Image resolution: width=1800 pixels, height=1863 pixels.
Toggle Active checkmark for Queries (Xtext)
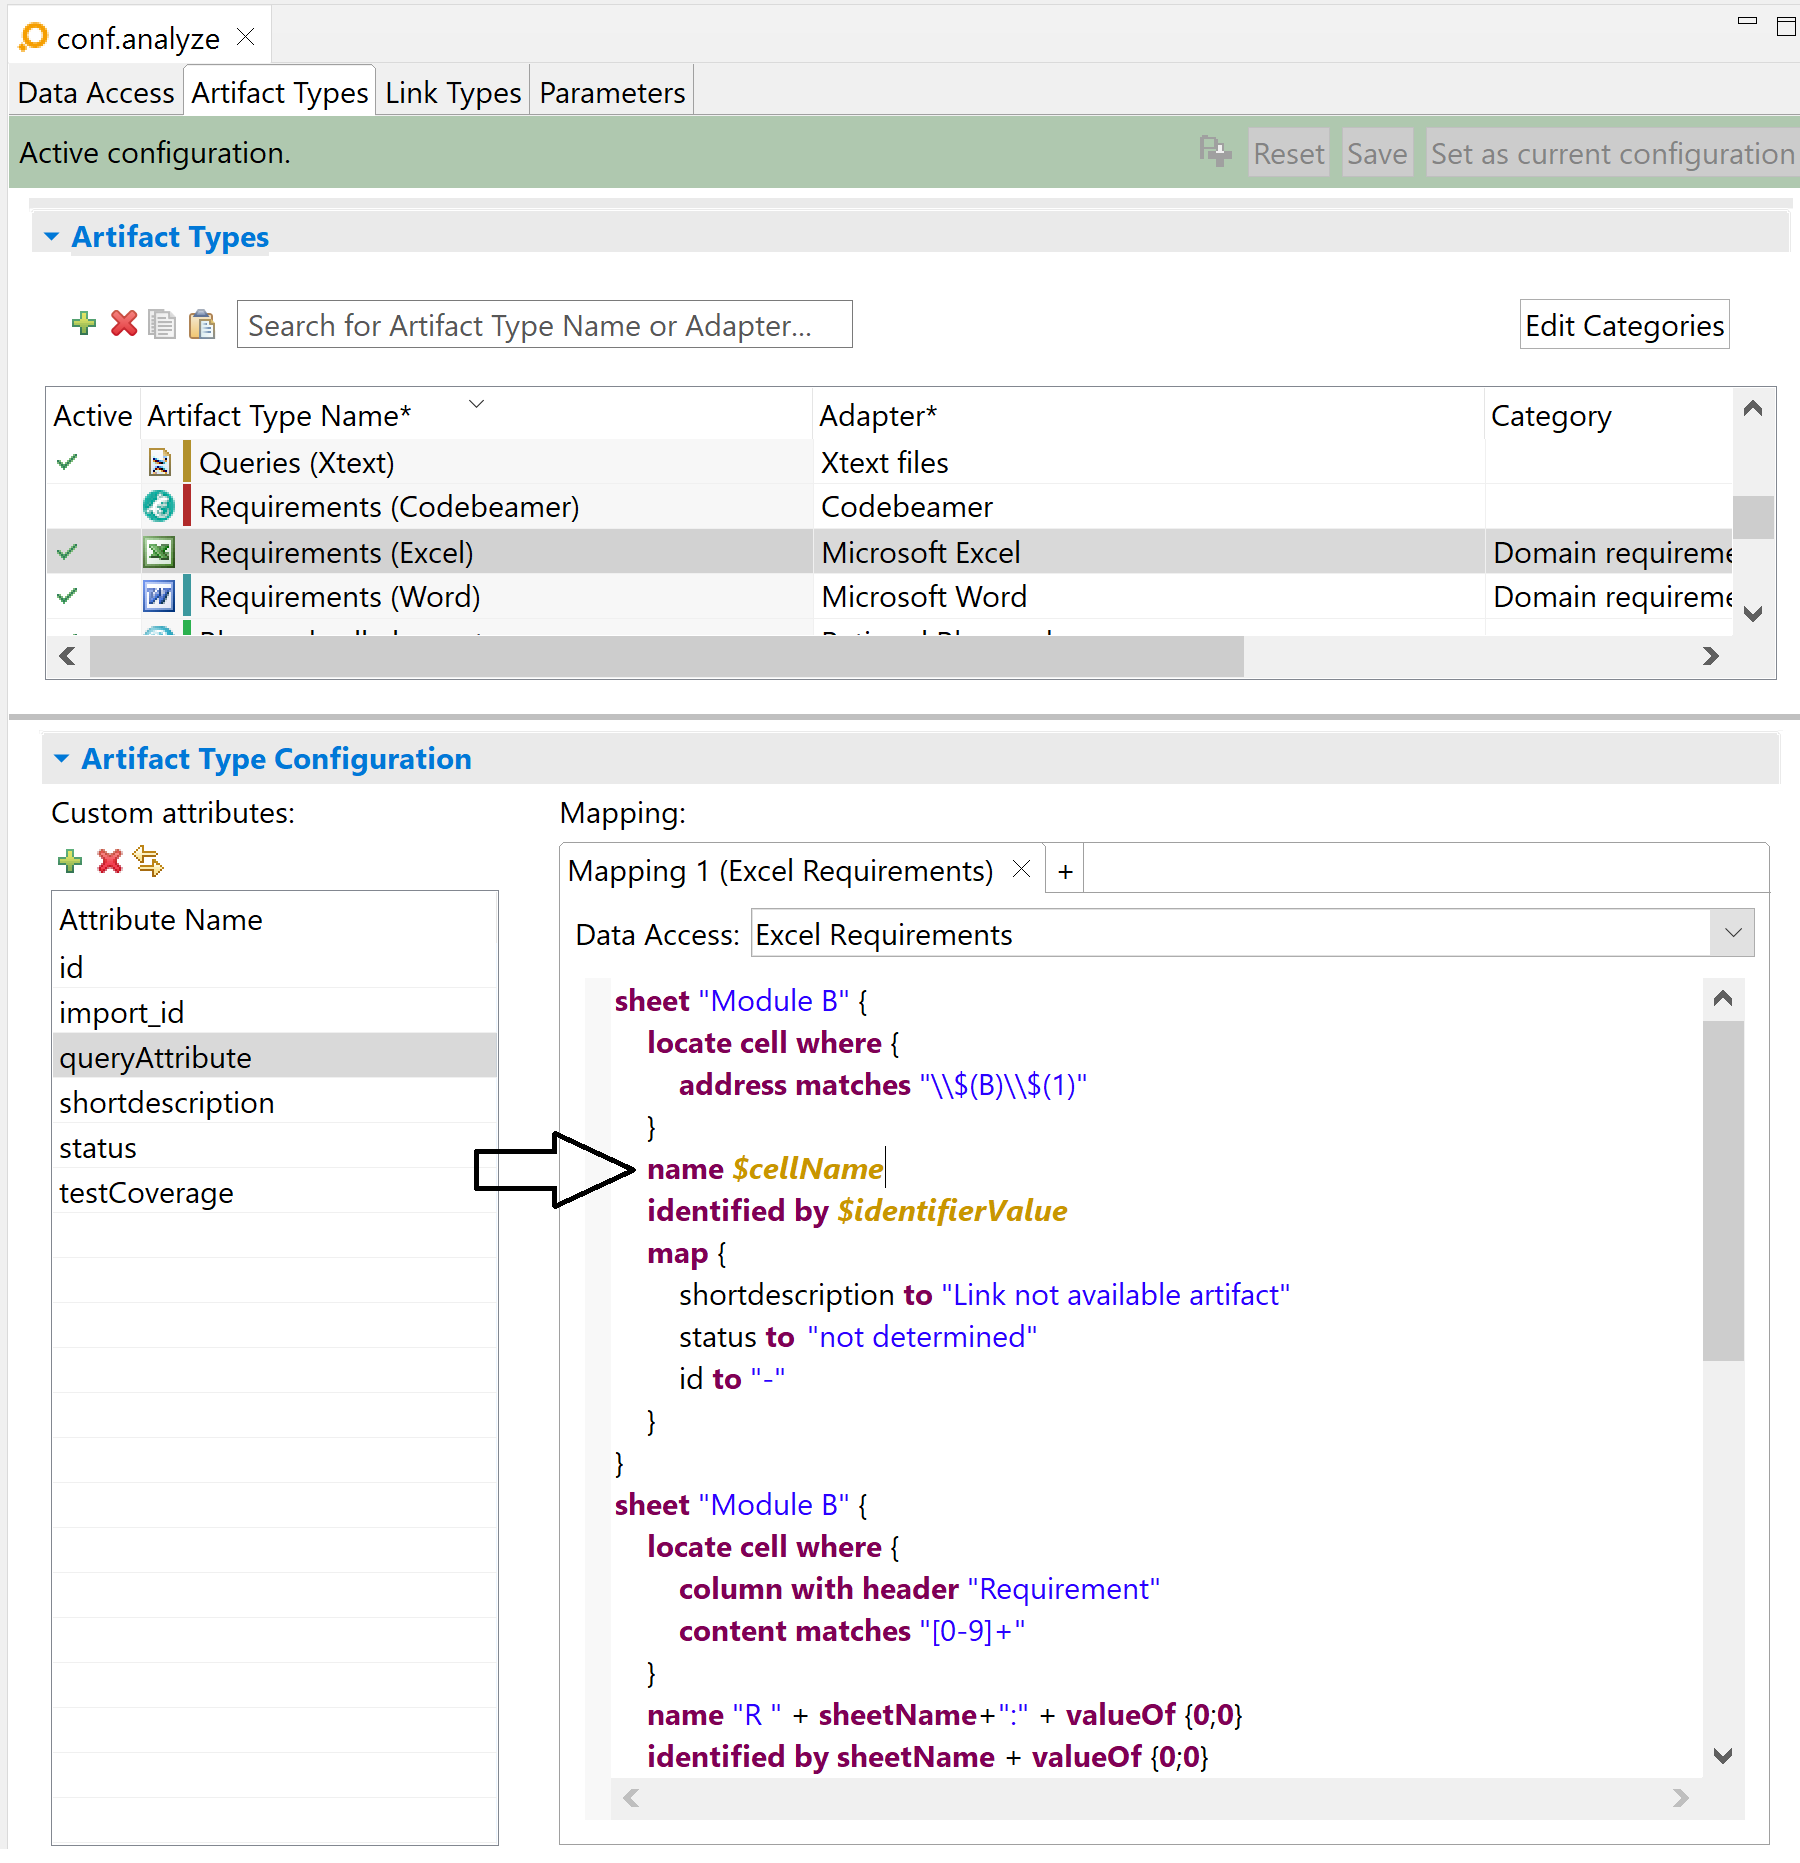(x=68, y=462)
